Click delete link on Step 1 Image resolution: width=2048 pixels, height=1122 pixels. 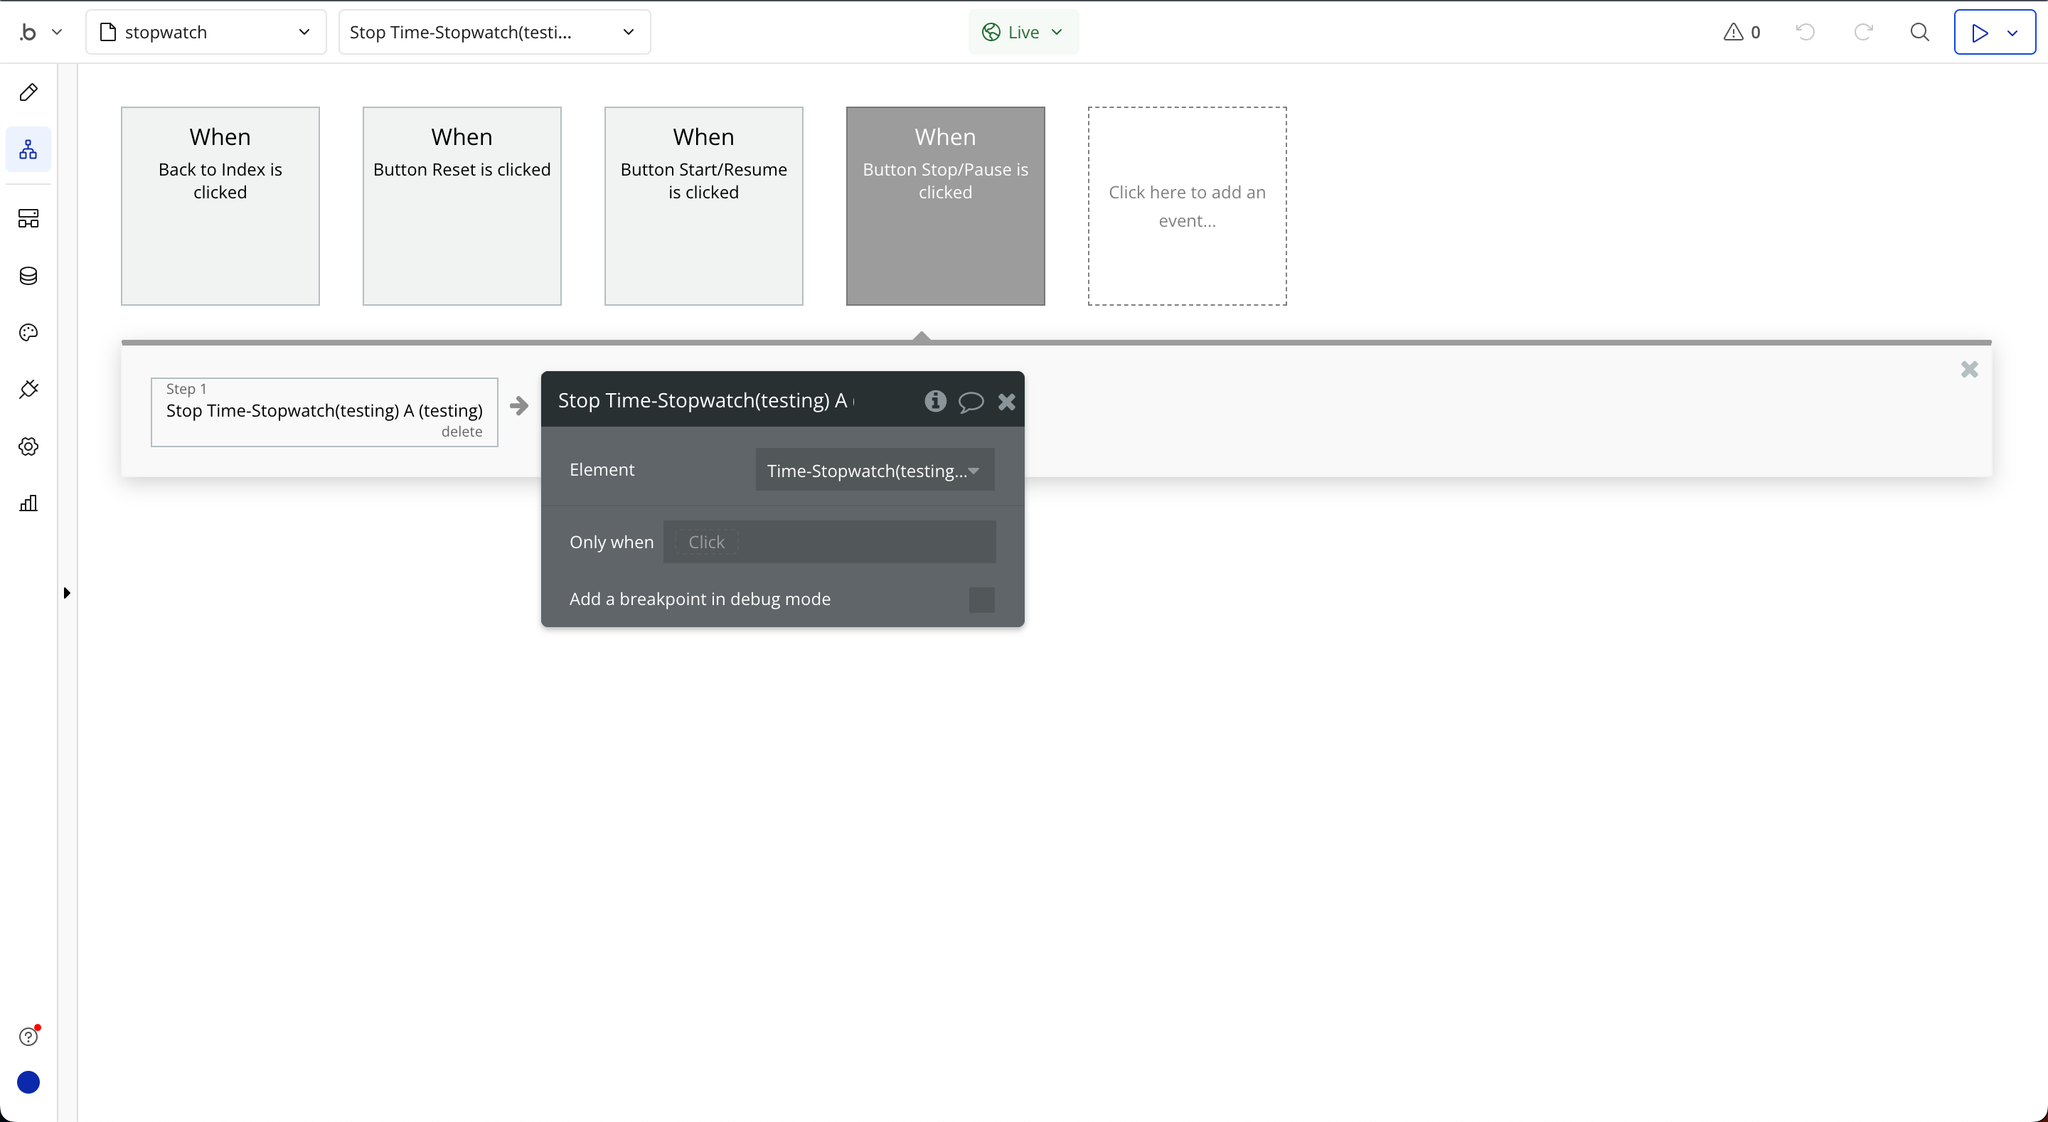(461, 432)
